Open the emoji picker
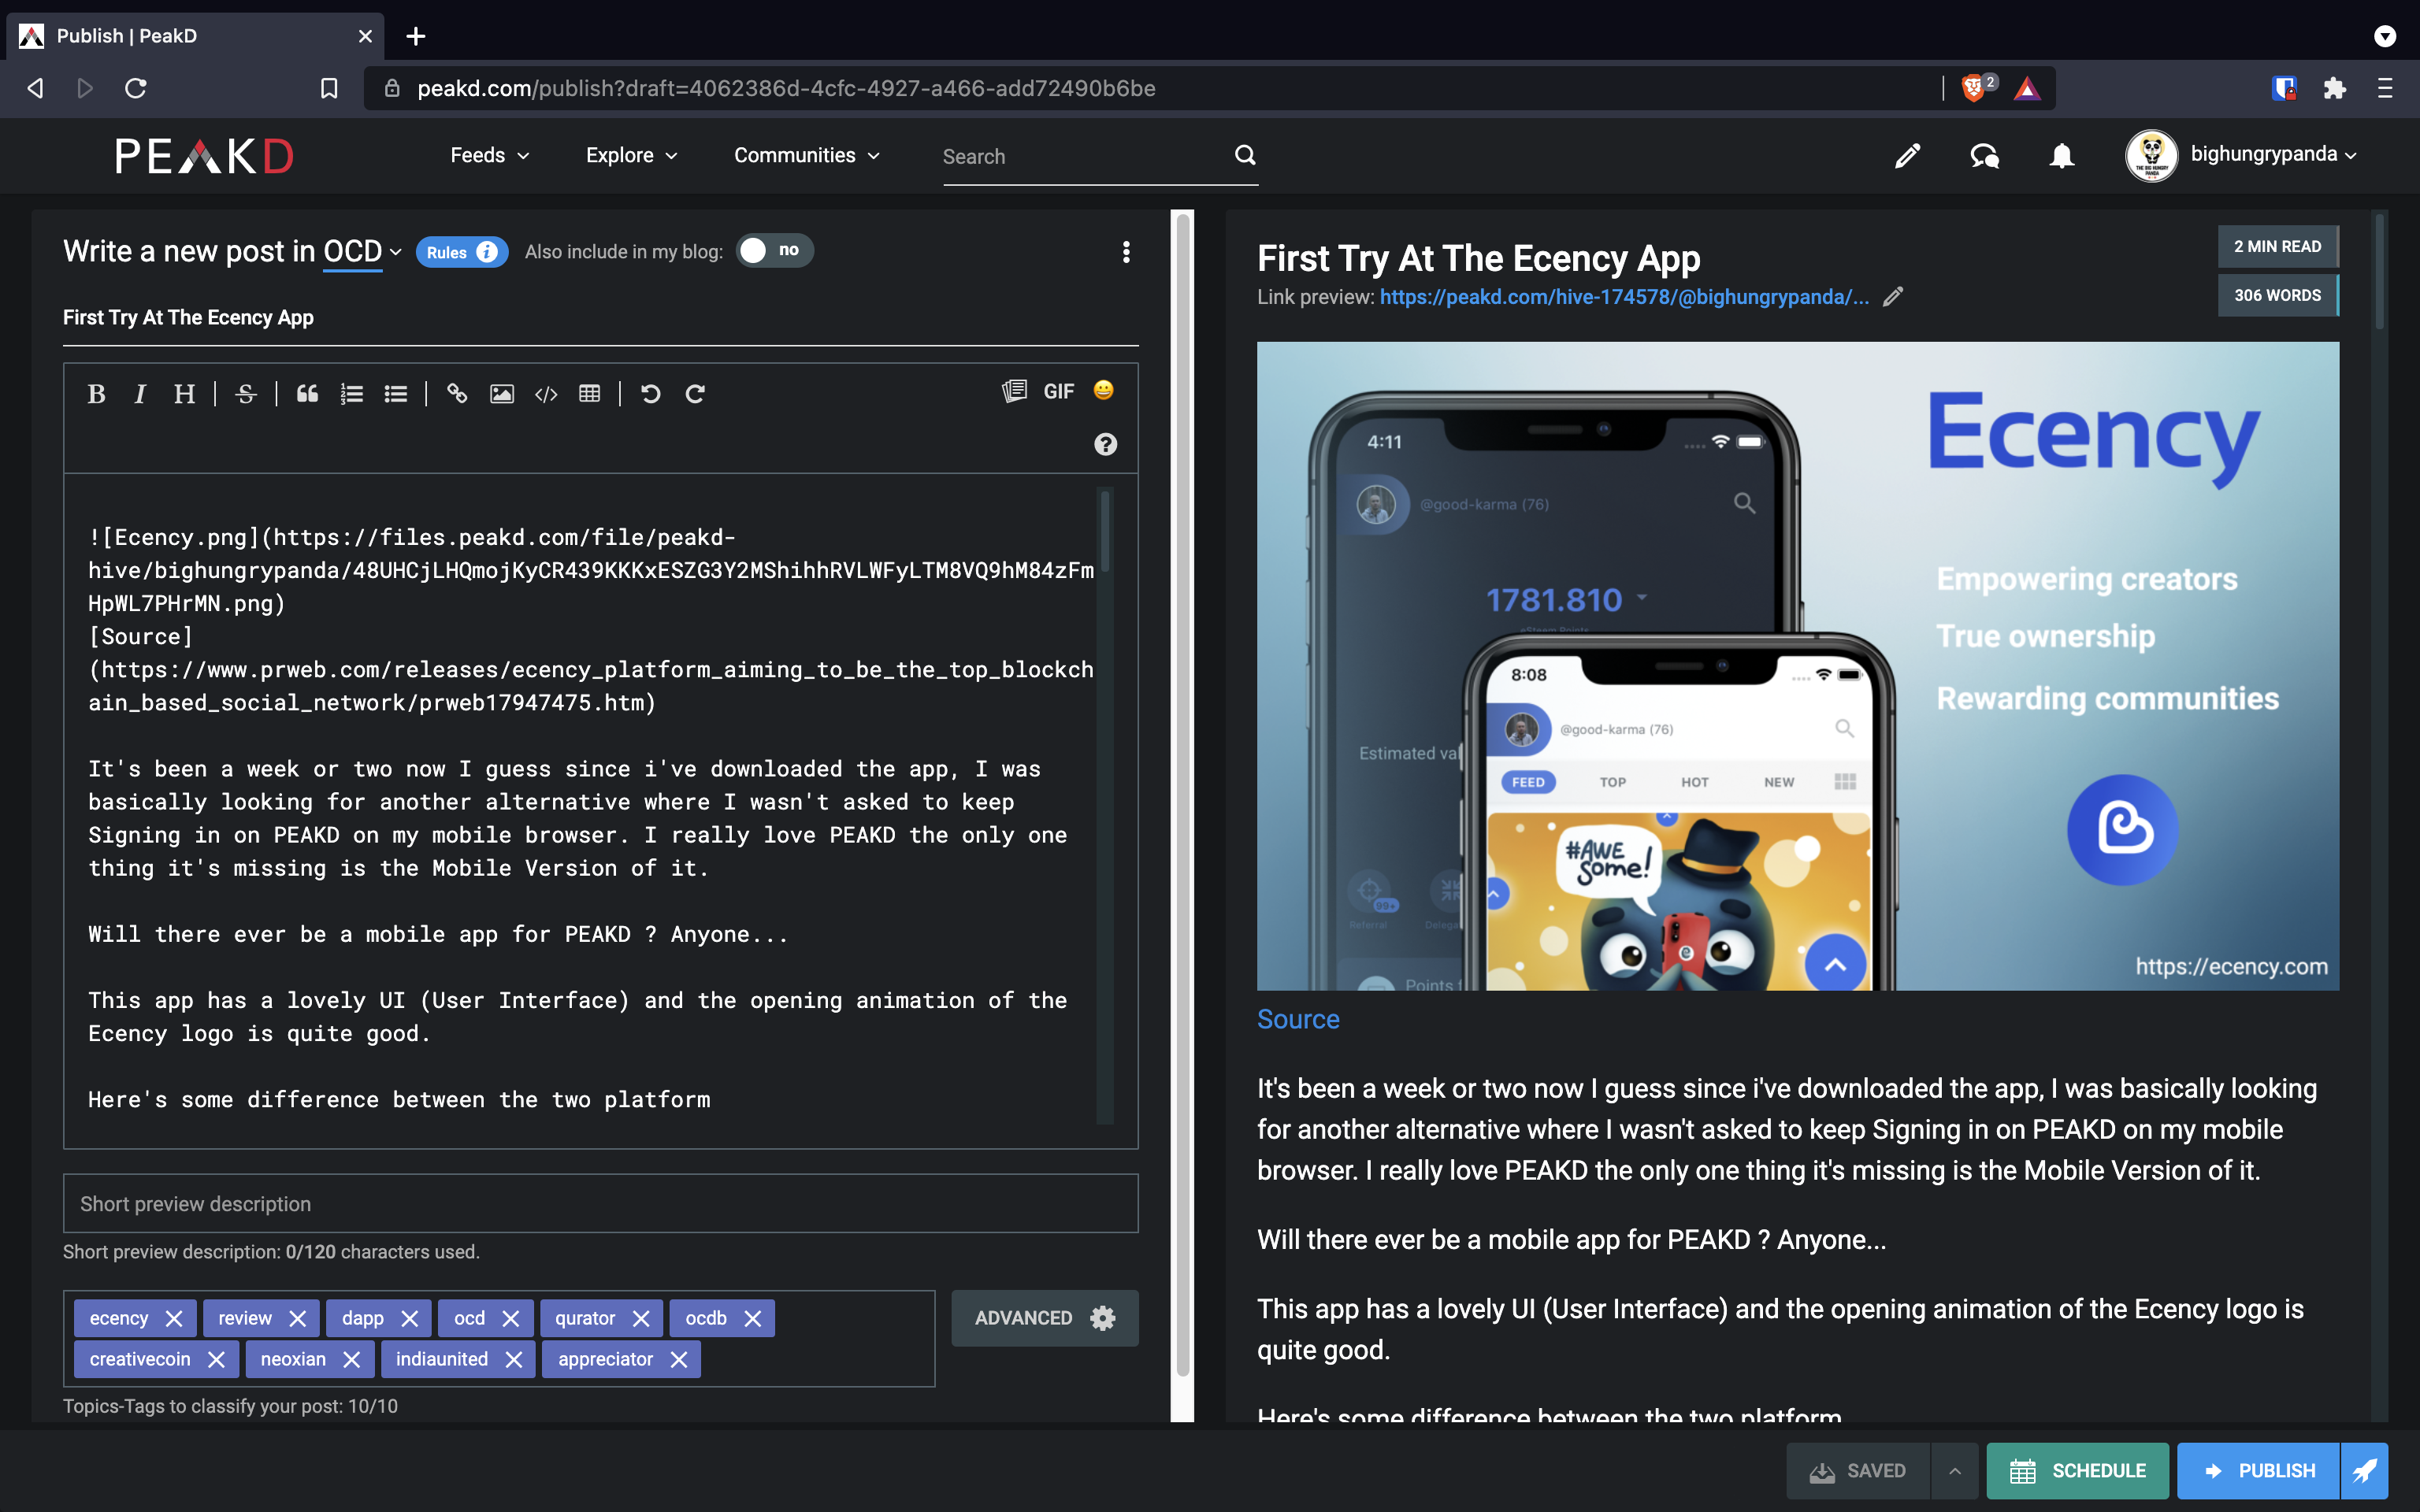2420x1512 pixels. pyautogui.click(x=1103, y=390)
